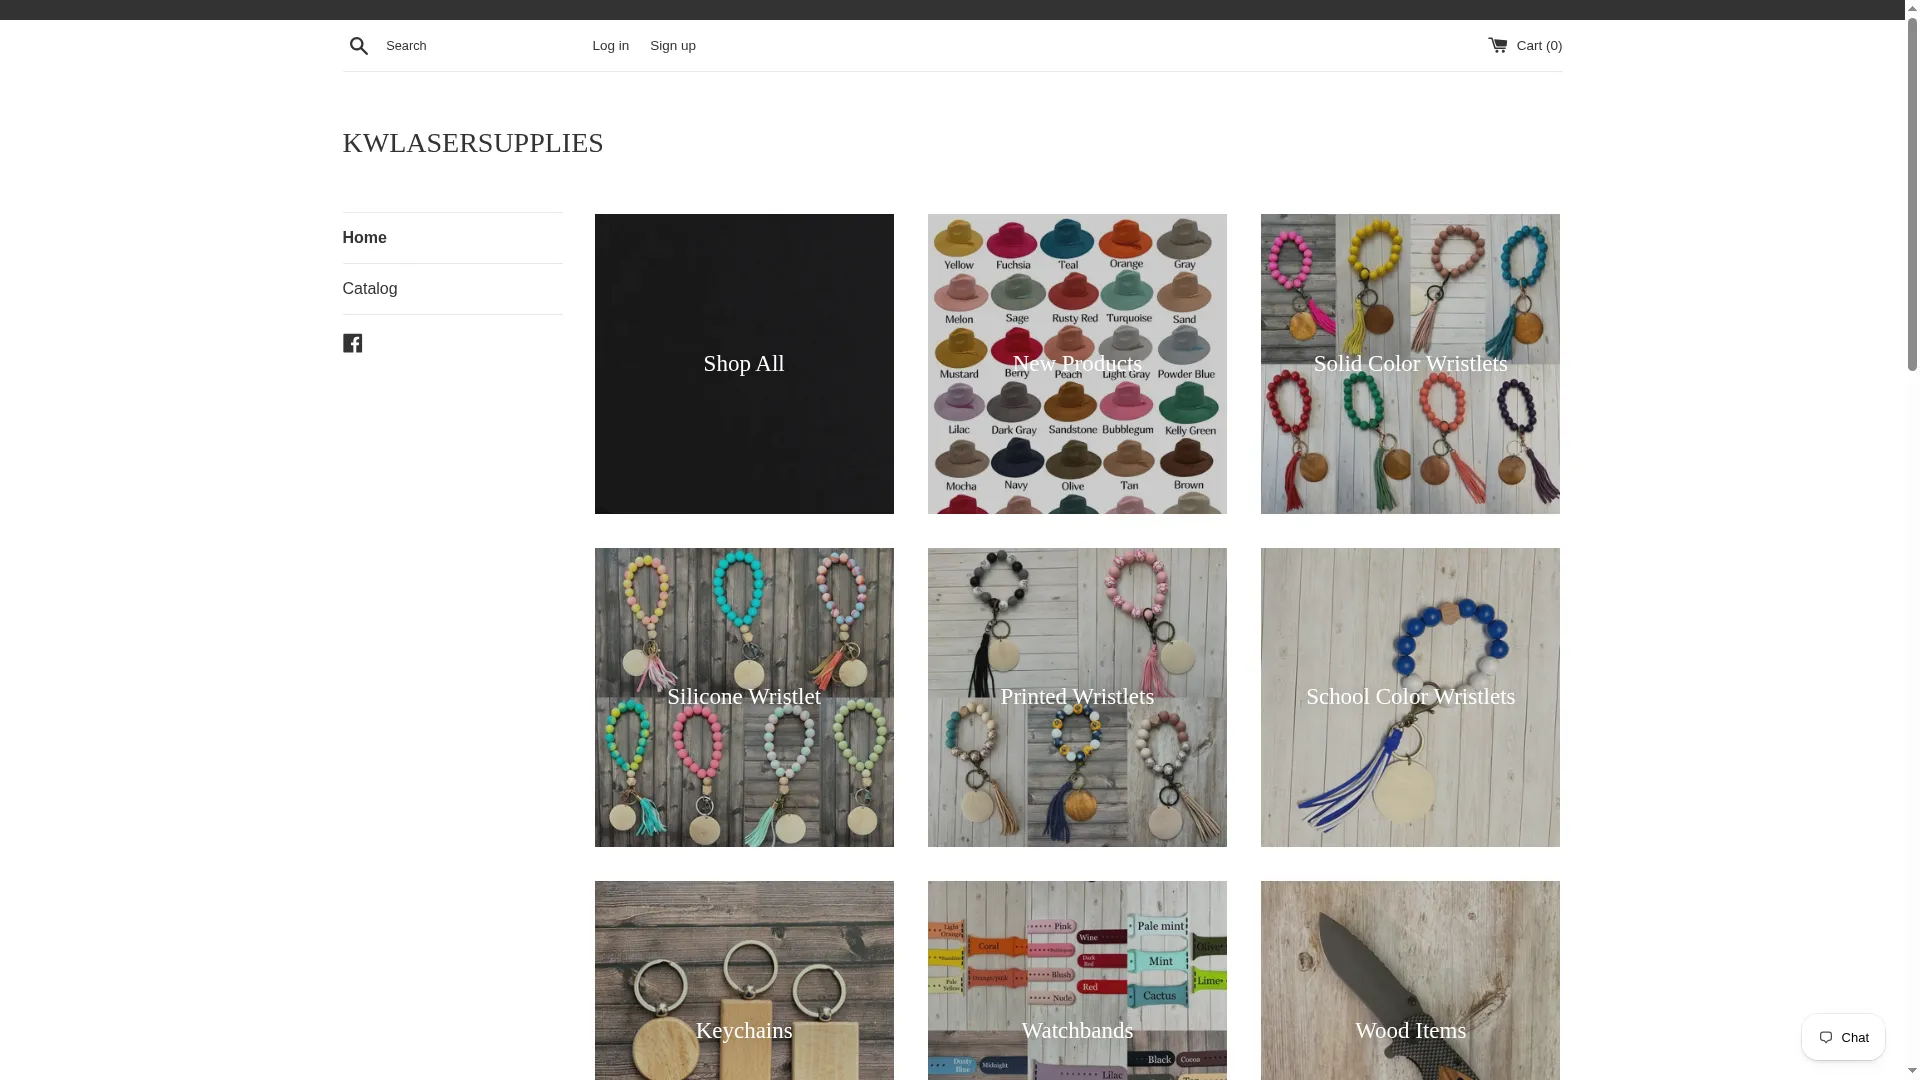The width and height of the screenshot is (1920, 1080).
Task: Open the Watchbands collection tile
Action: click(x=1077, y=981)
